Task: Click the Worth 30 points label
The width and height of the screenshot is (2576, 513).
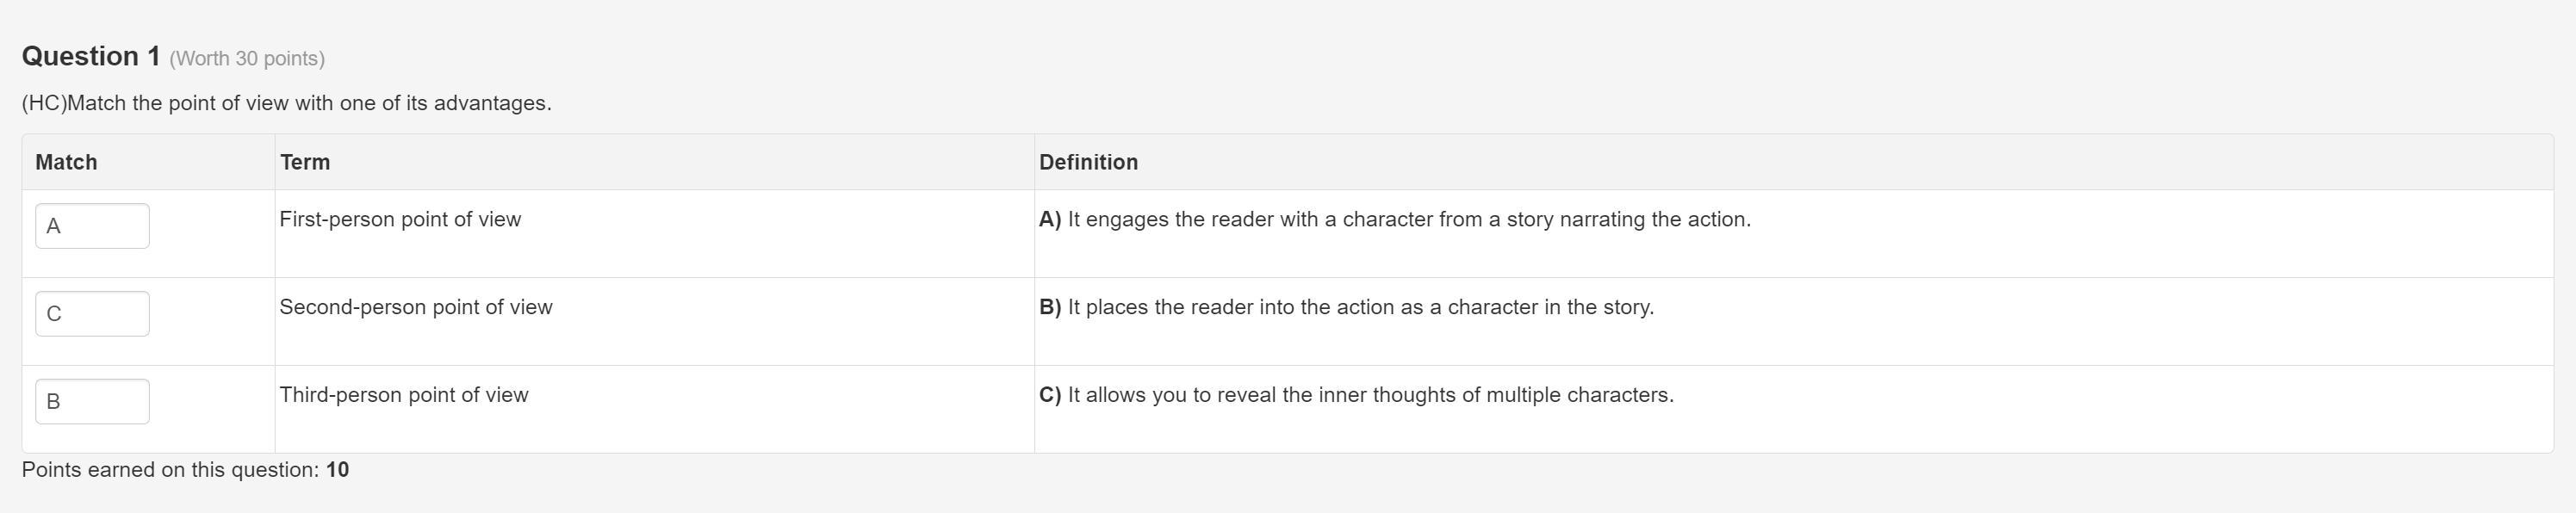Action: [247, 59]
